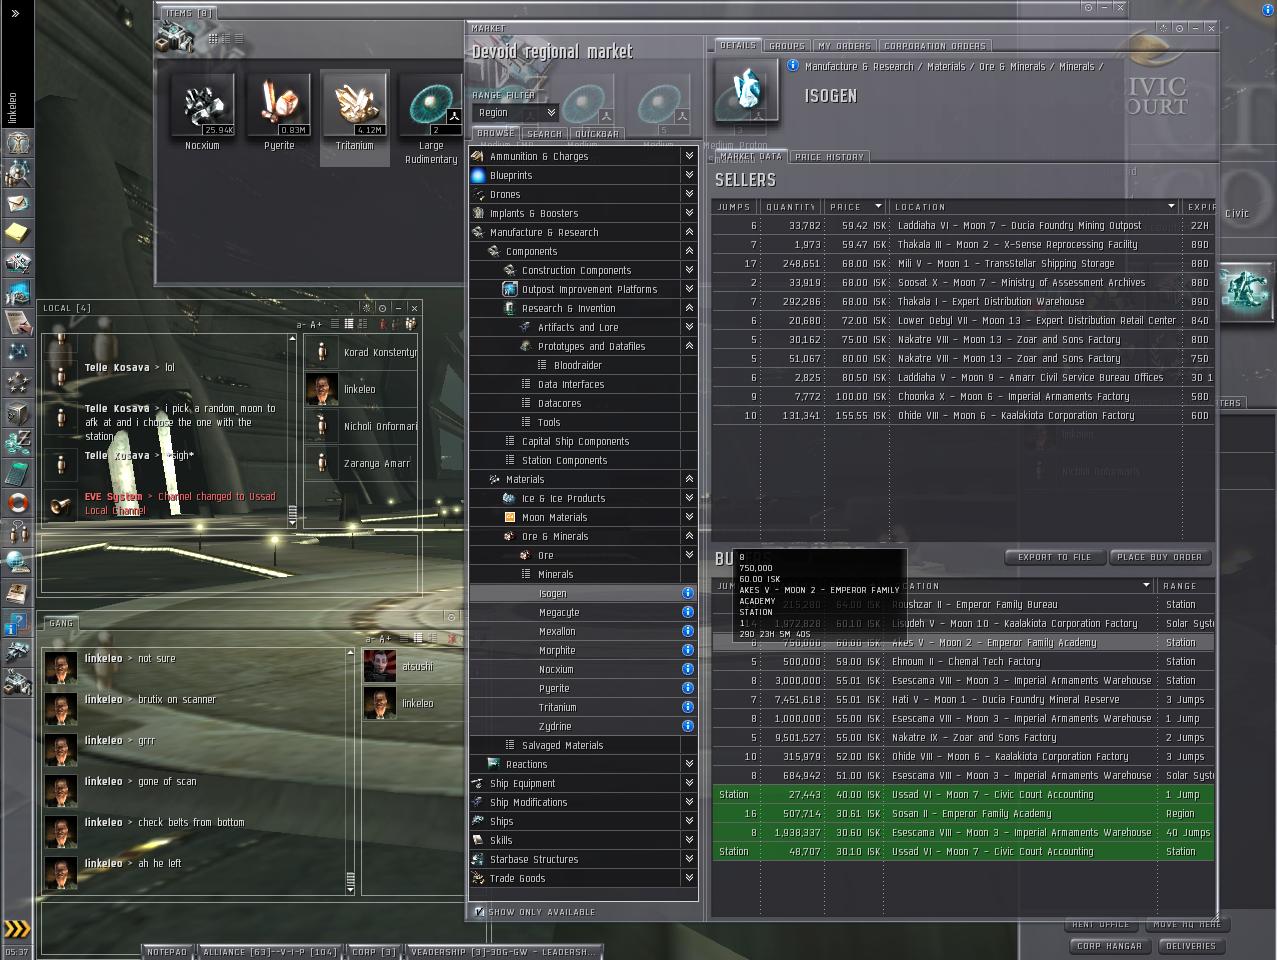Collapse the Ore & Minerals group
This screenshot has width=1277, height=960.
click(688, 536)
